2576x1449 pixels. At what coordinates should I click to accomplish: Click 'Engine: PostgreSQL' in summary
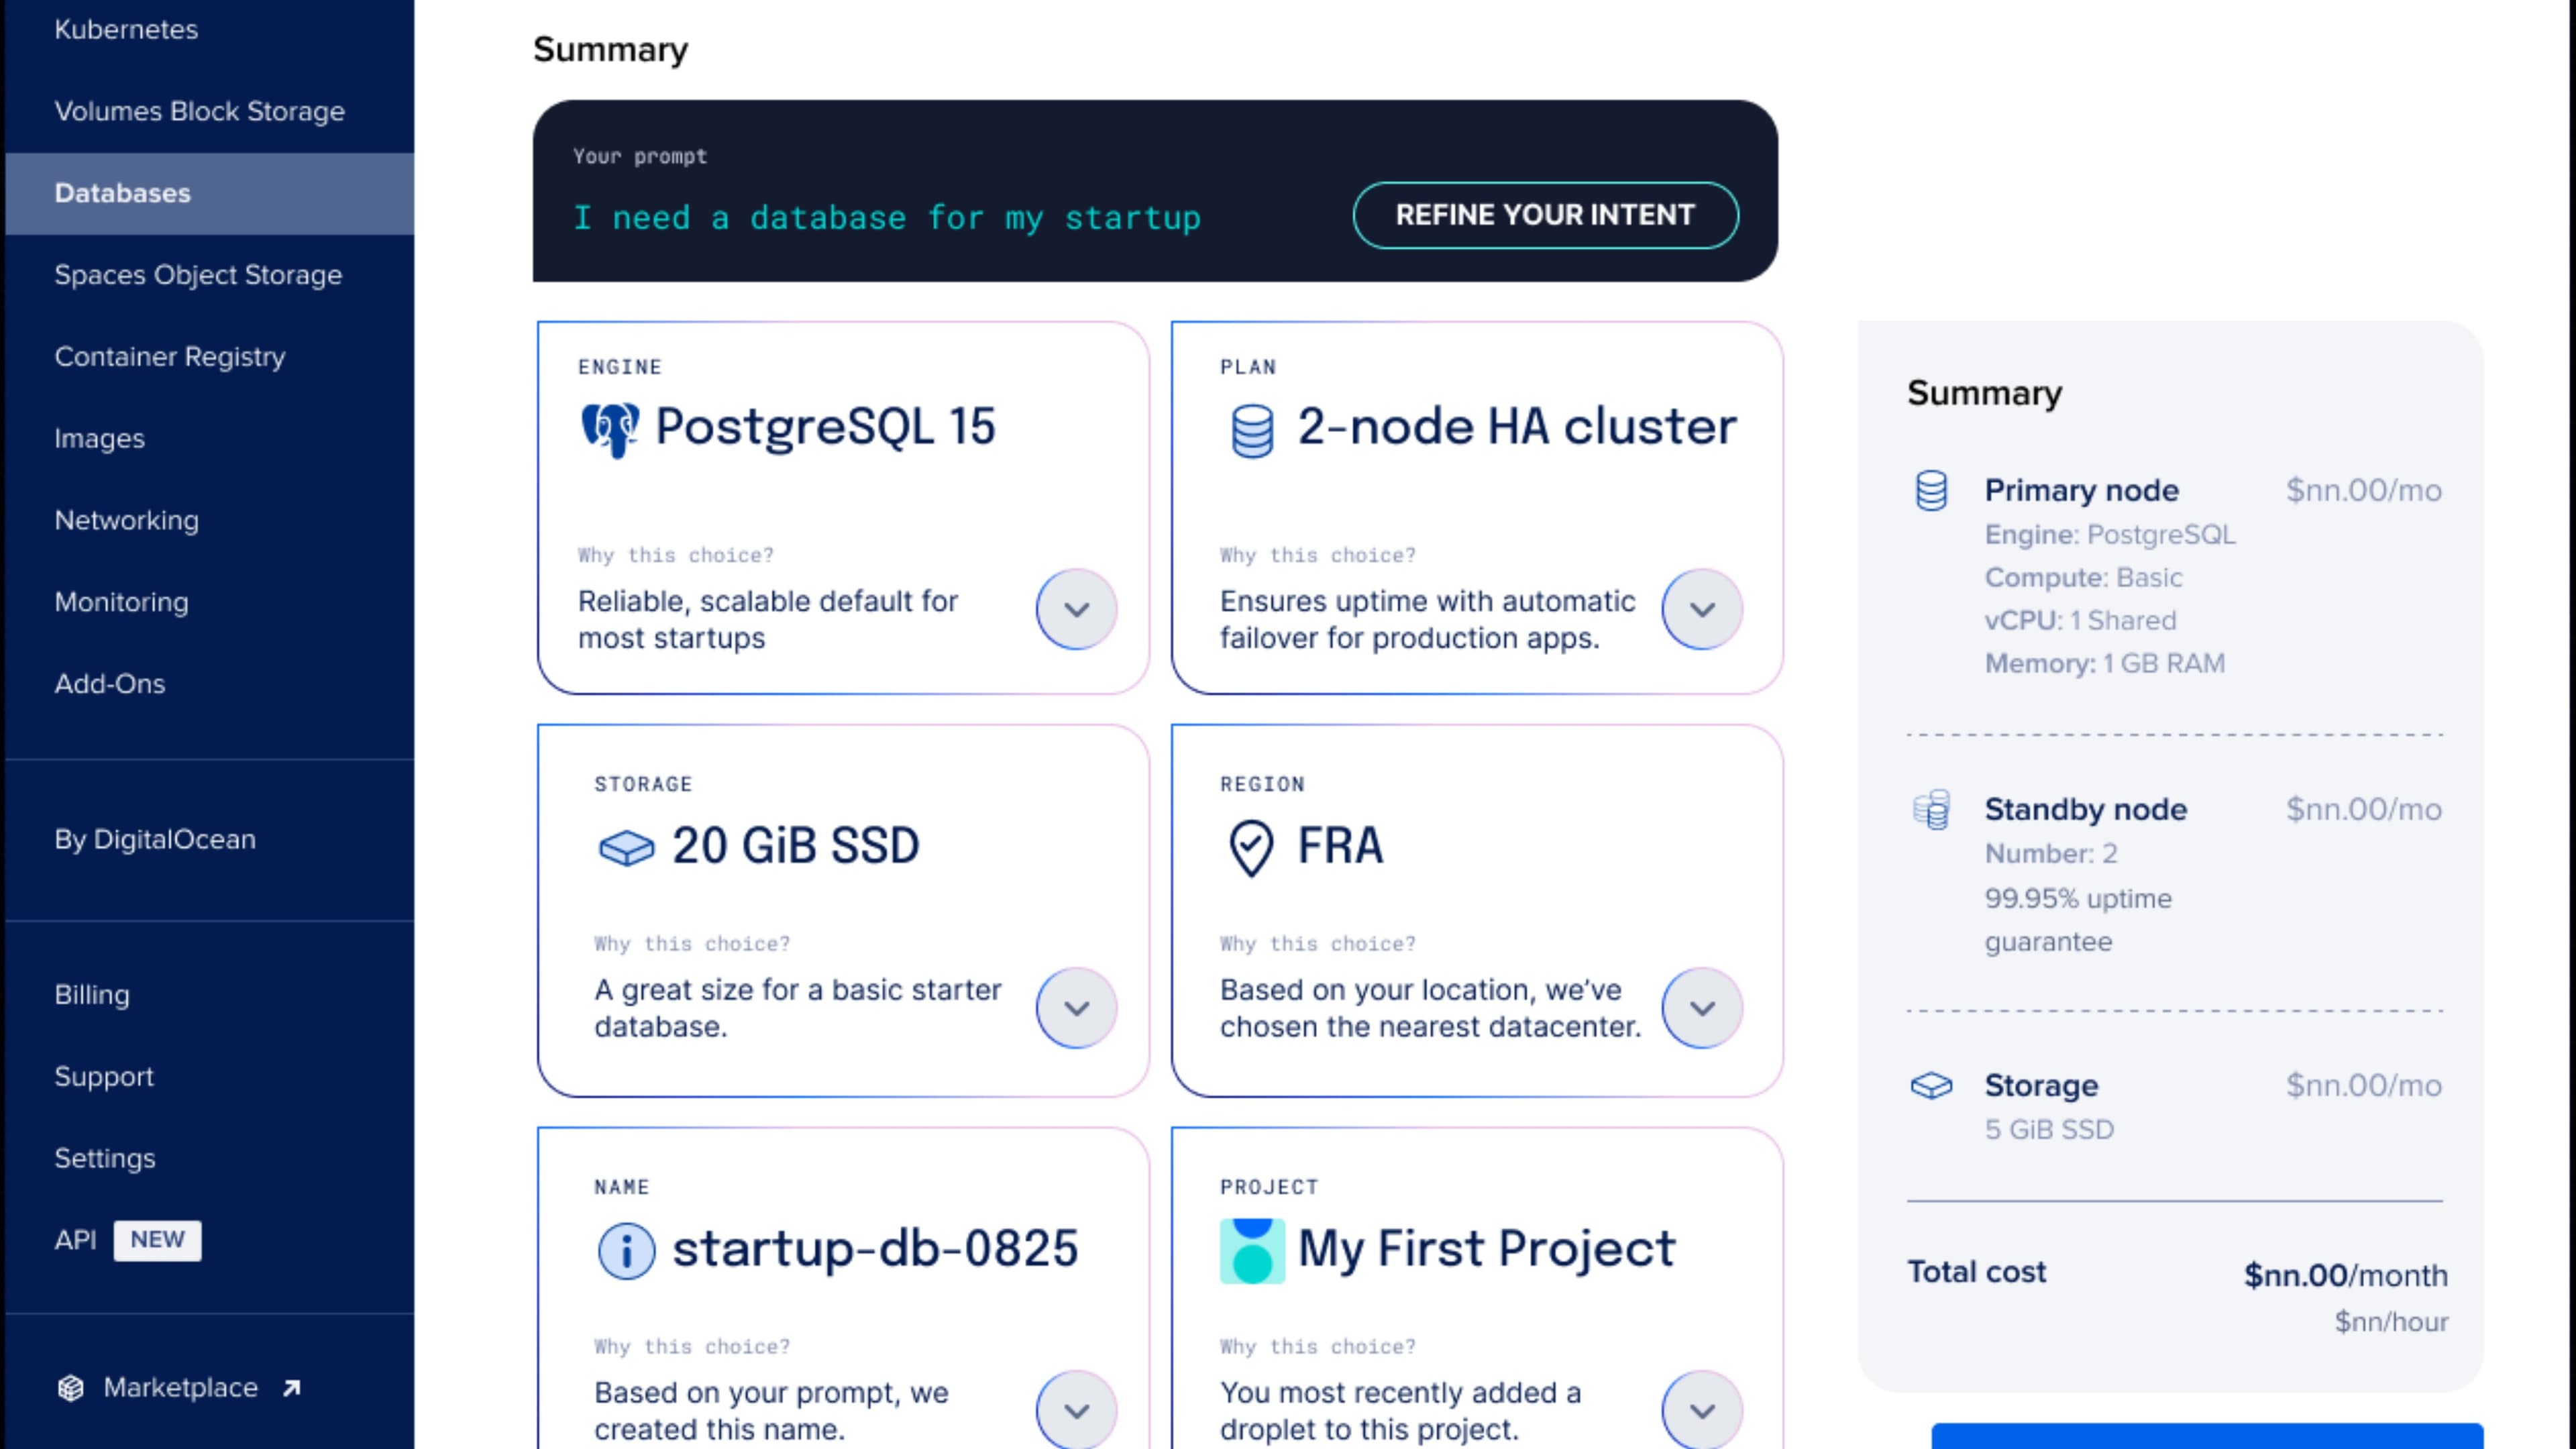(2110, 536)
